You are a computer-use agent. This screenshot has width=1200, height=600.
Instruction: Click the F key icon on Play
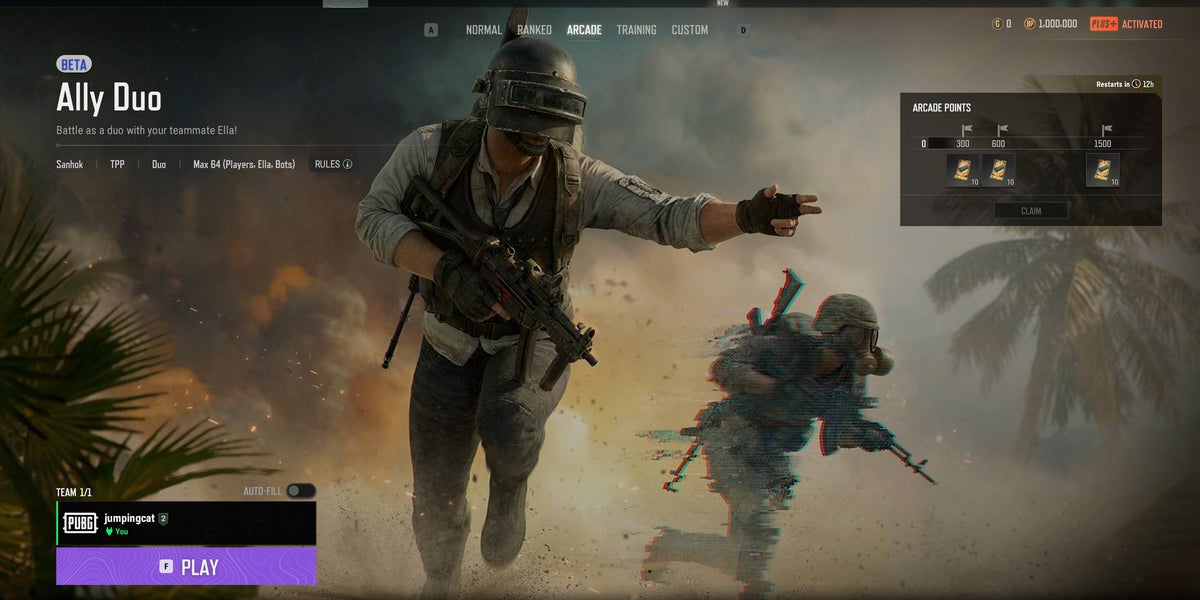tap(167, 567)
